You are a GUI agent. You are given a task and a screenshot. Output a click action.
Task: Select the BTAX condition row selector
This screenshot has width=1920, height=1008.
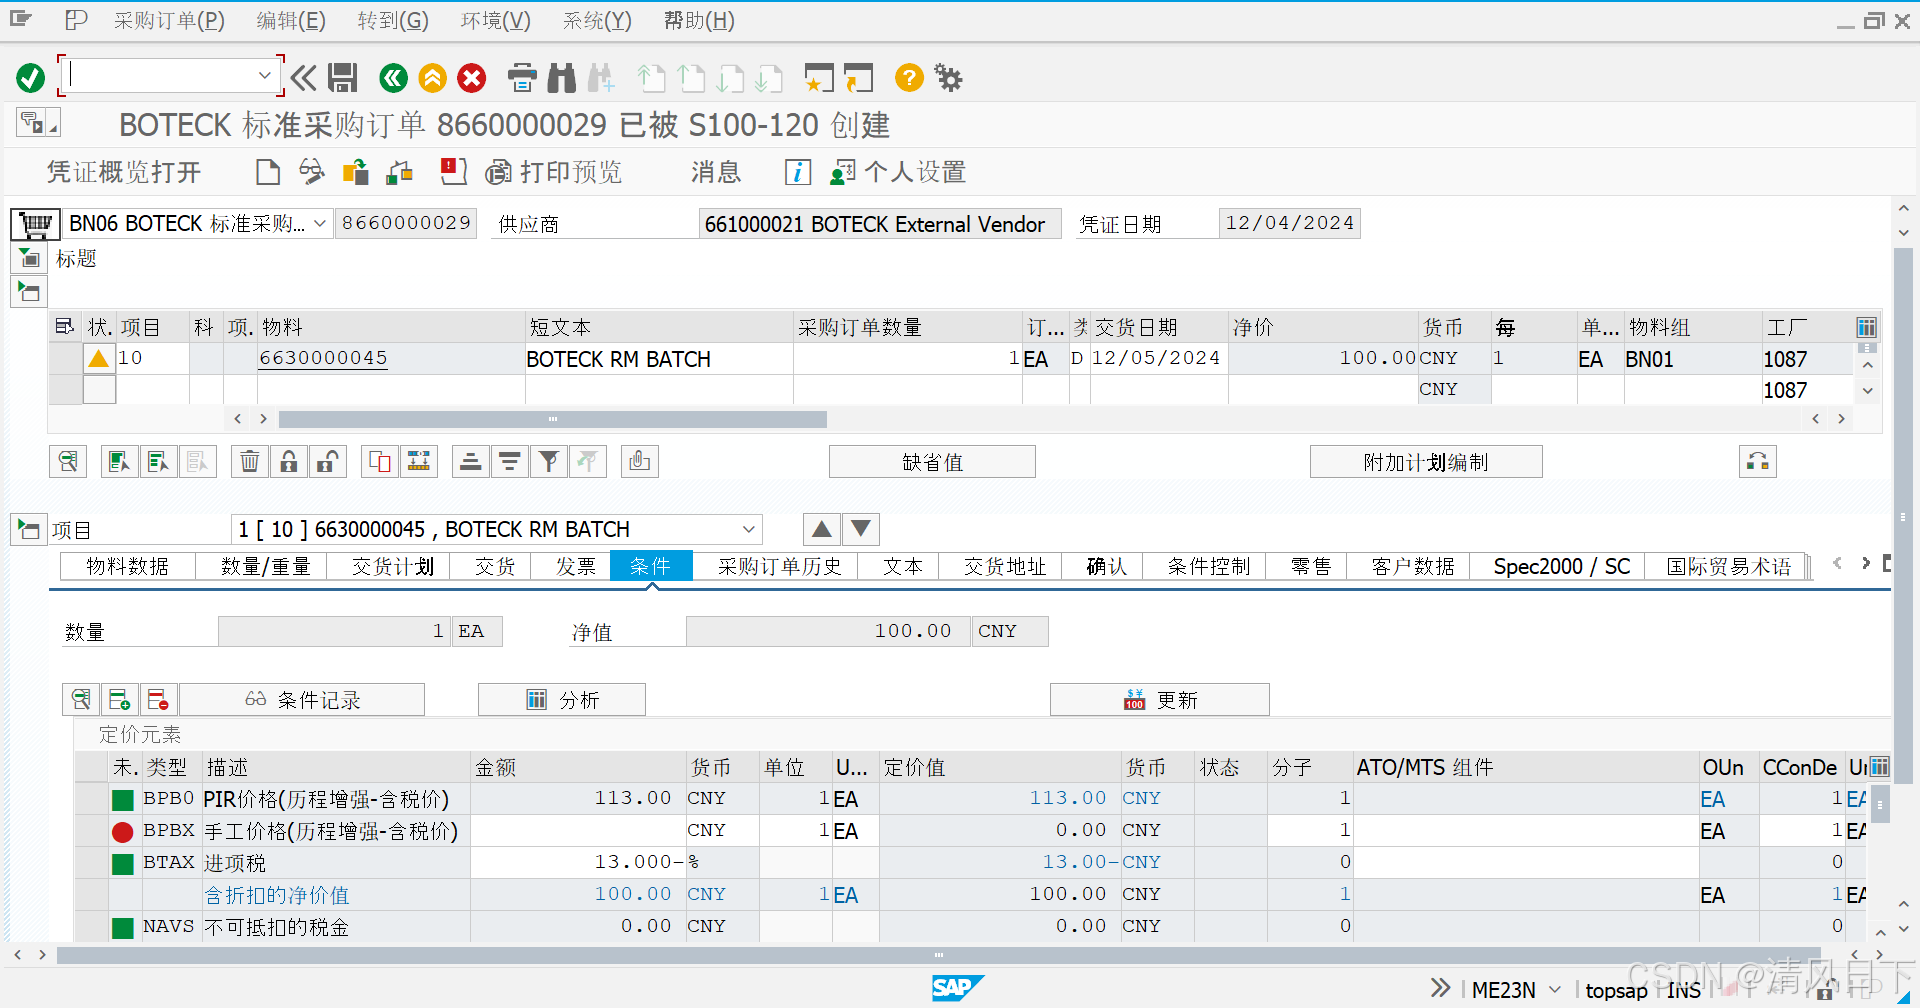[x=91, y=863]
